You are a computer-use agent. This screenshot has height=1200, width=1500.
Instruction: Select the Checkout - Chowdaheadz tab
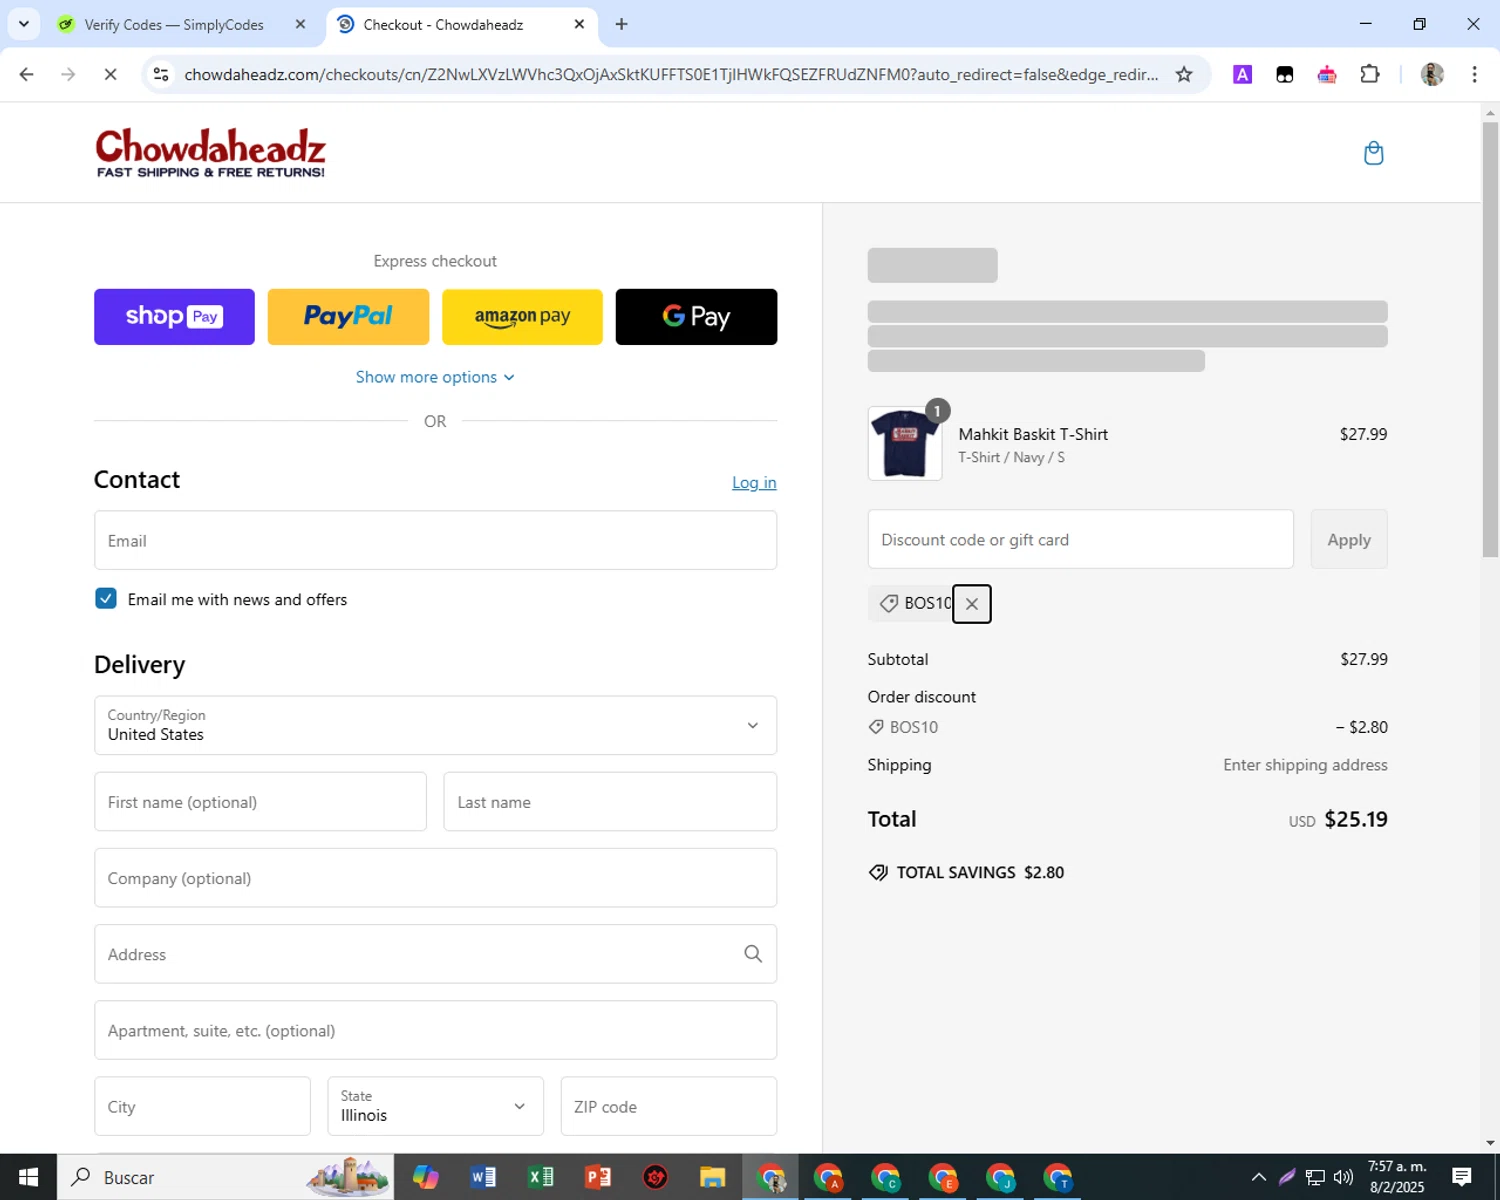click(443, 24)
